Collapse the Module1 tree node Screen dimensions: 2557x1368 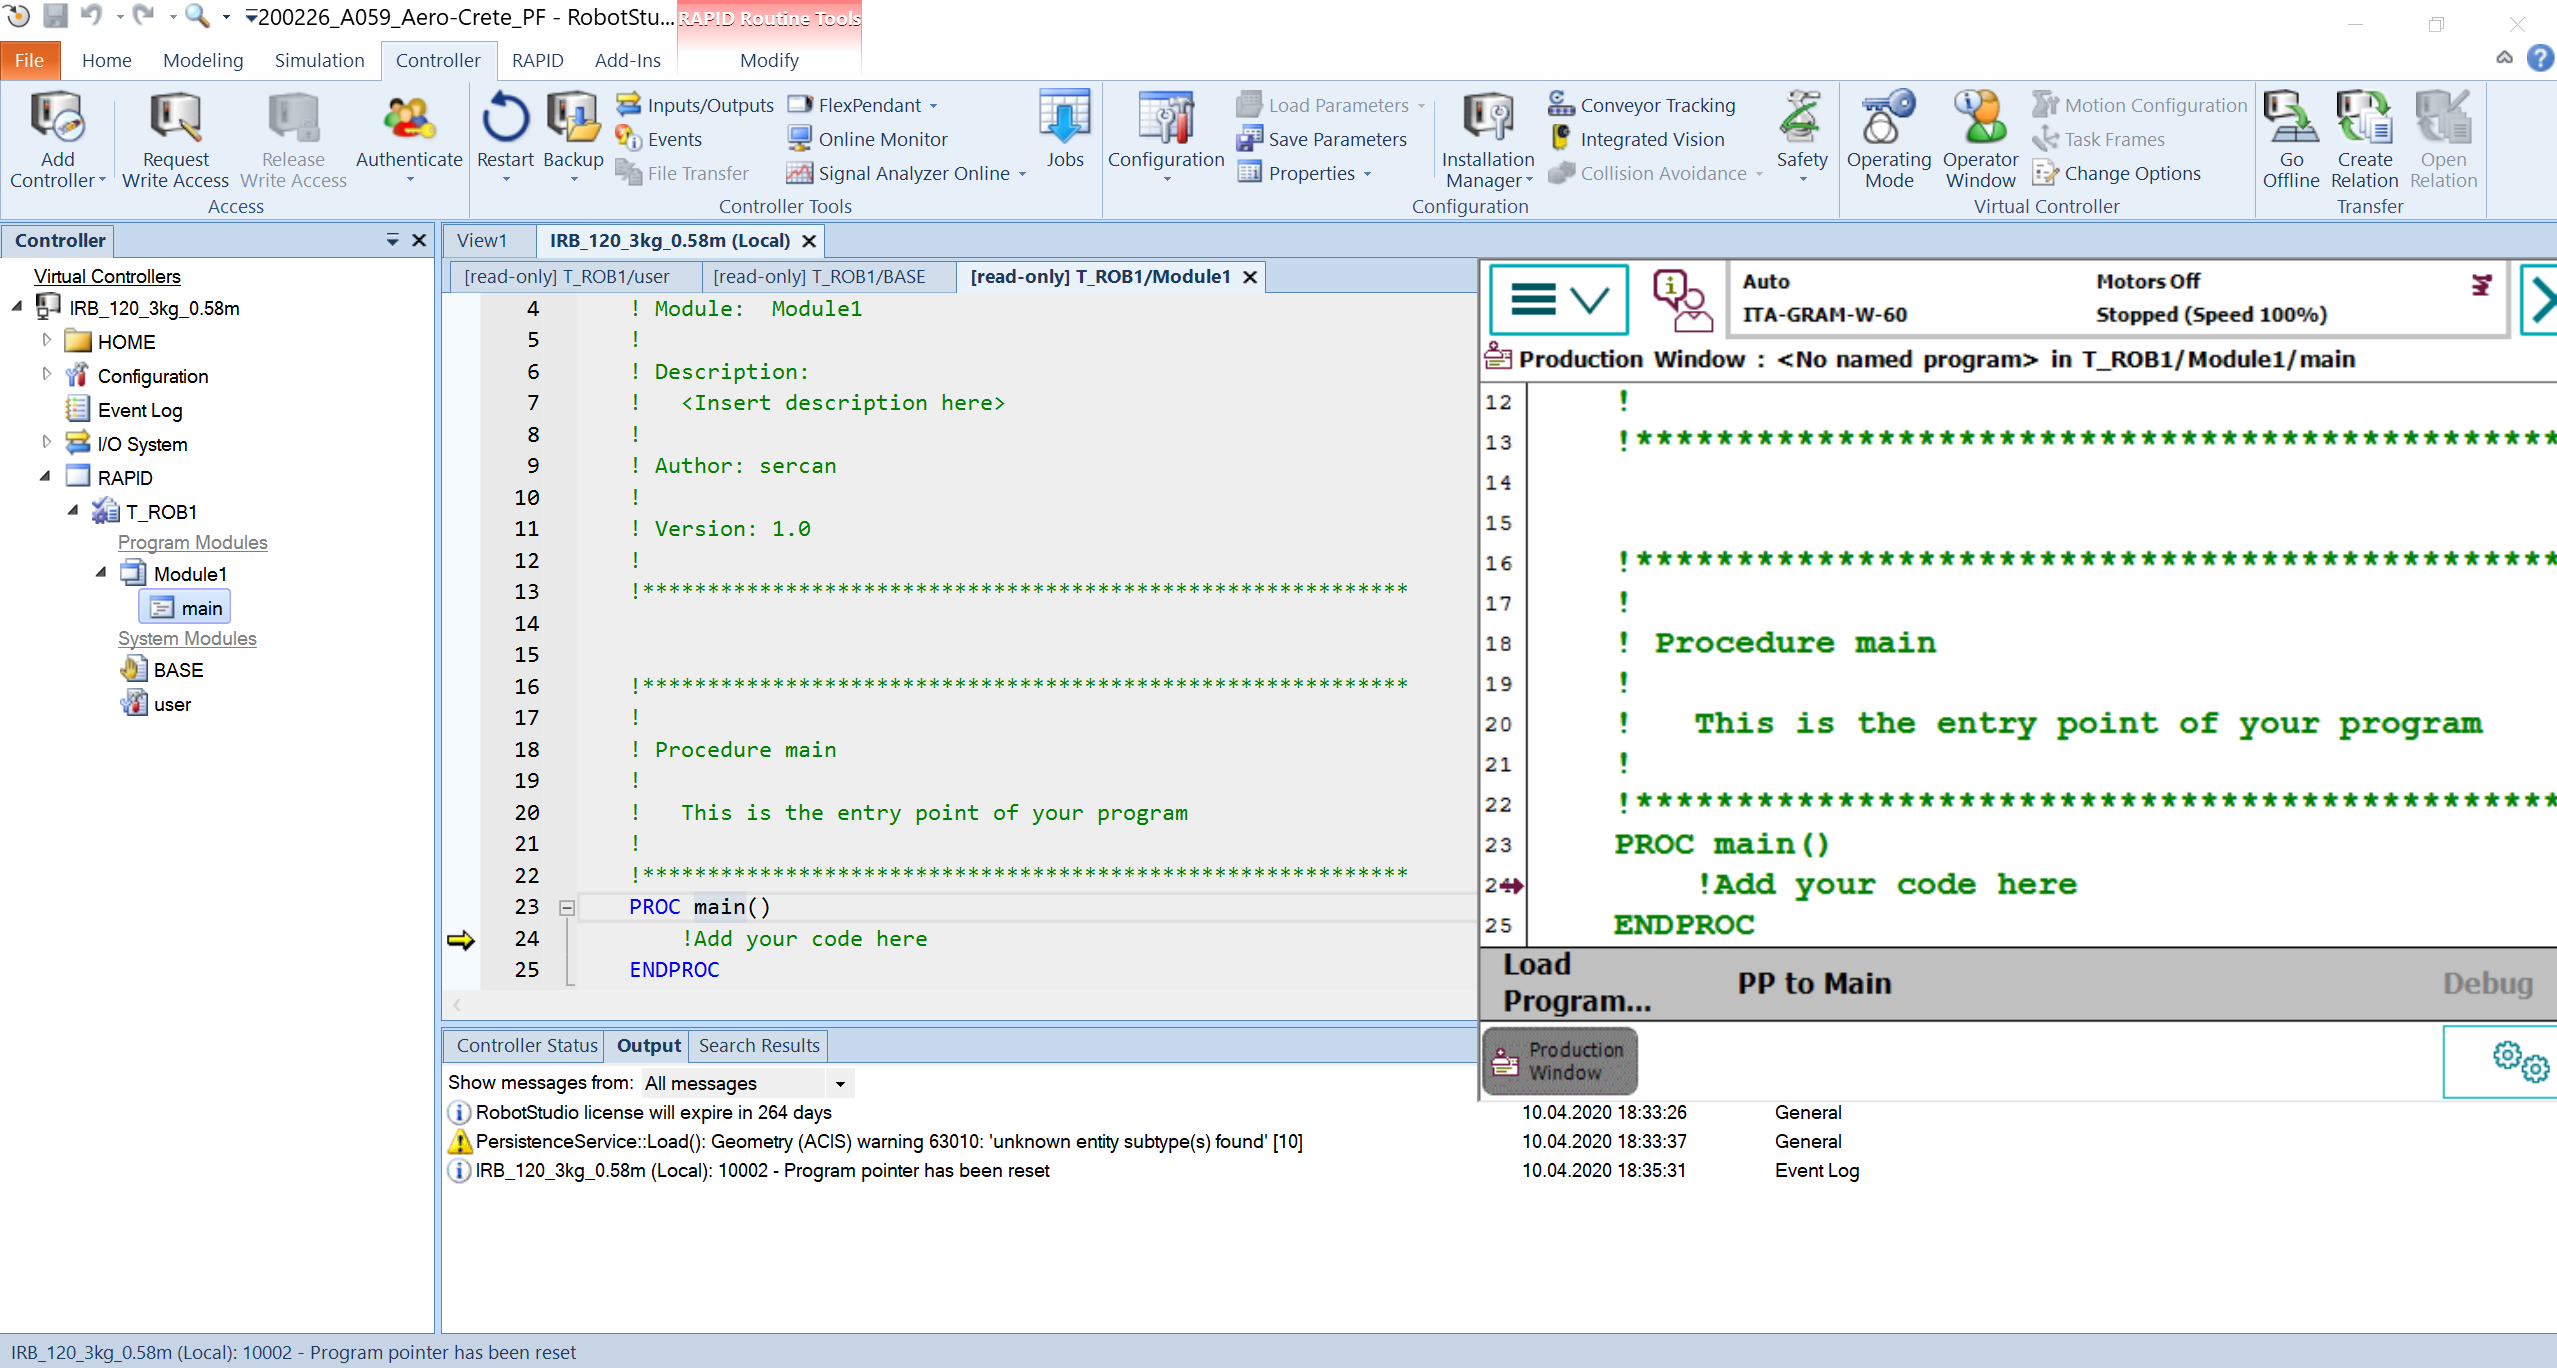pos(100,573)
